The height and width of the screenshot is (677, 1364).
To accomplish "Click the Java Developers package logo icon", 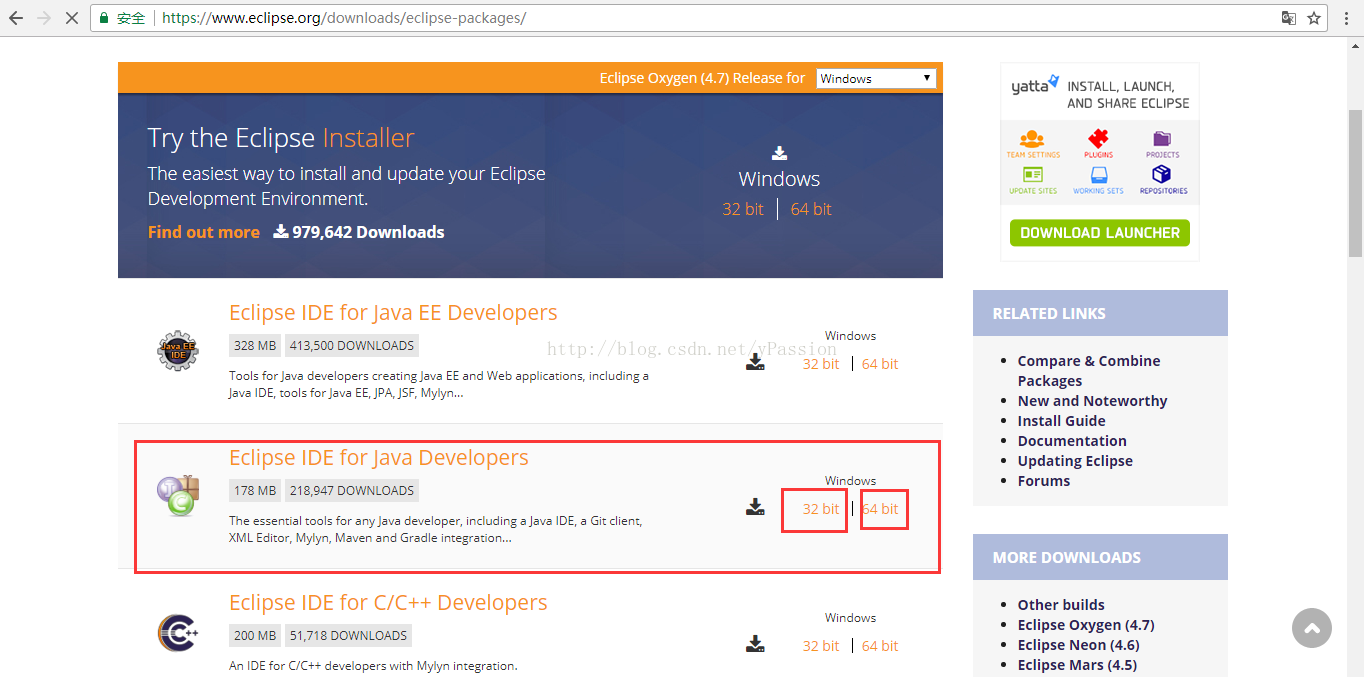I will 178,496.
